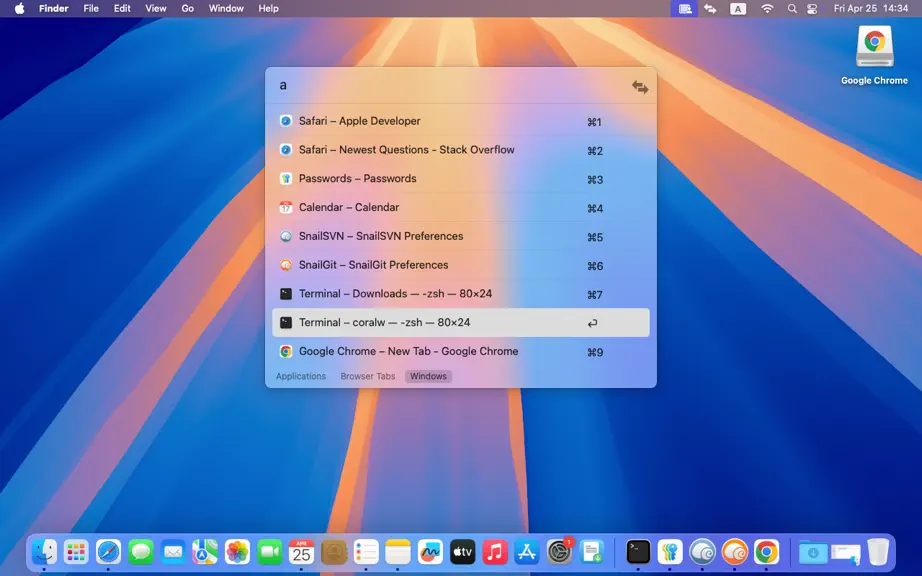Select Passwords – Passwords window row

point(461,179)
